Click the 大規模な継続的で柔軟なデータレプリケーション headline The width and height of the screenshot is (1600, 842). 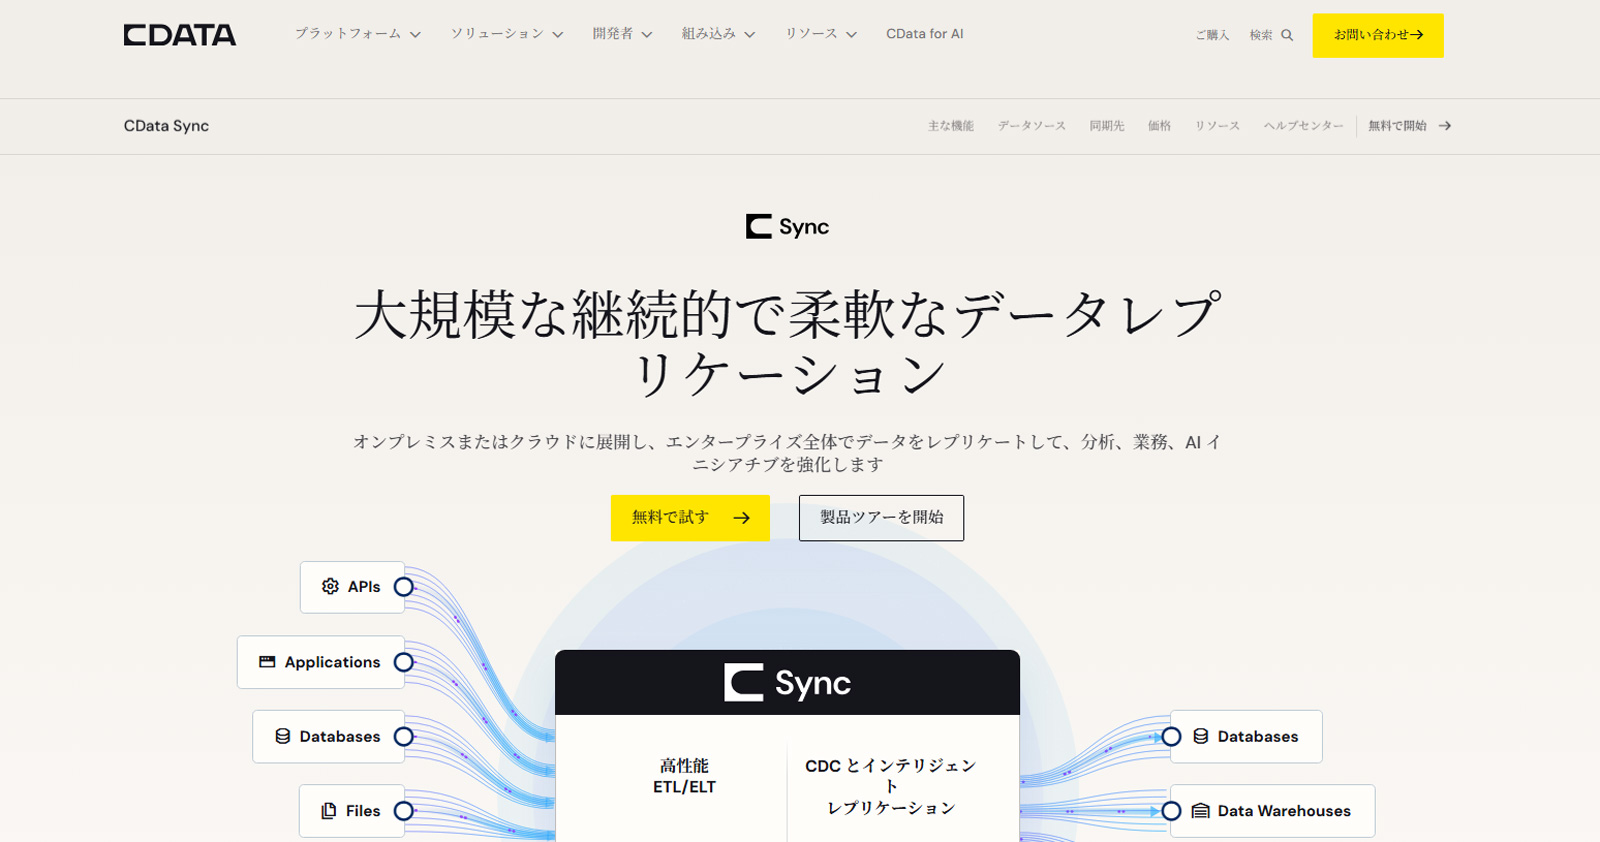click(787, 344)
